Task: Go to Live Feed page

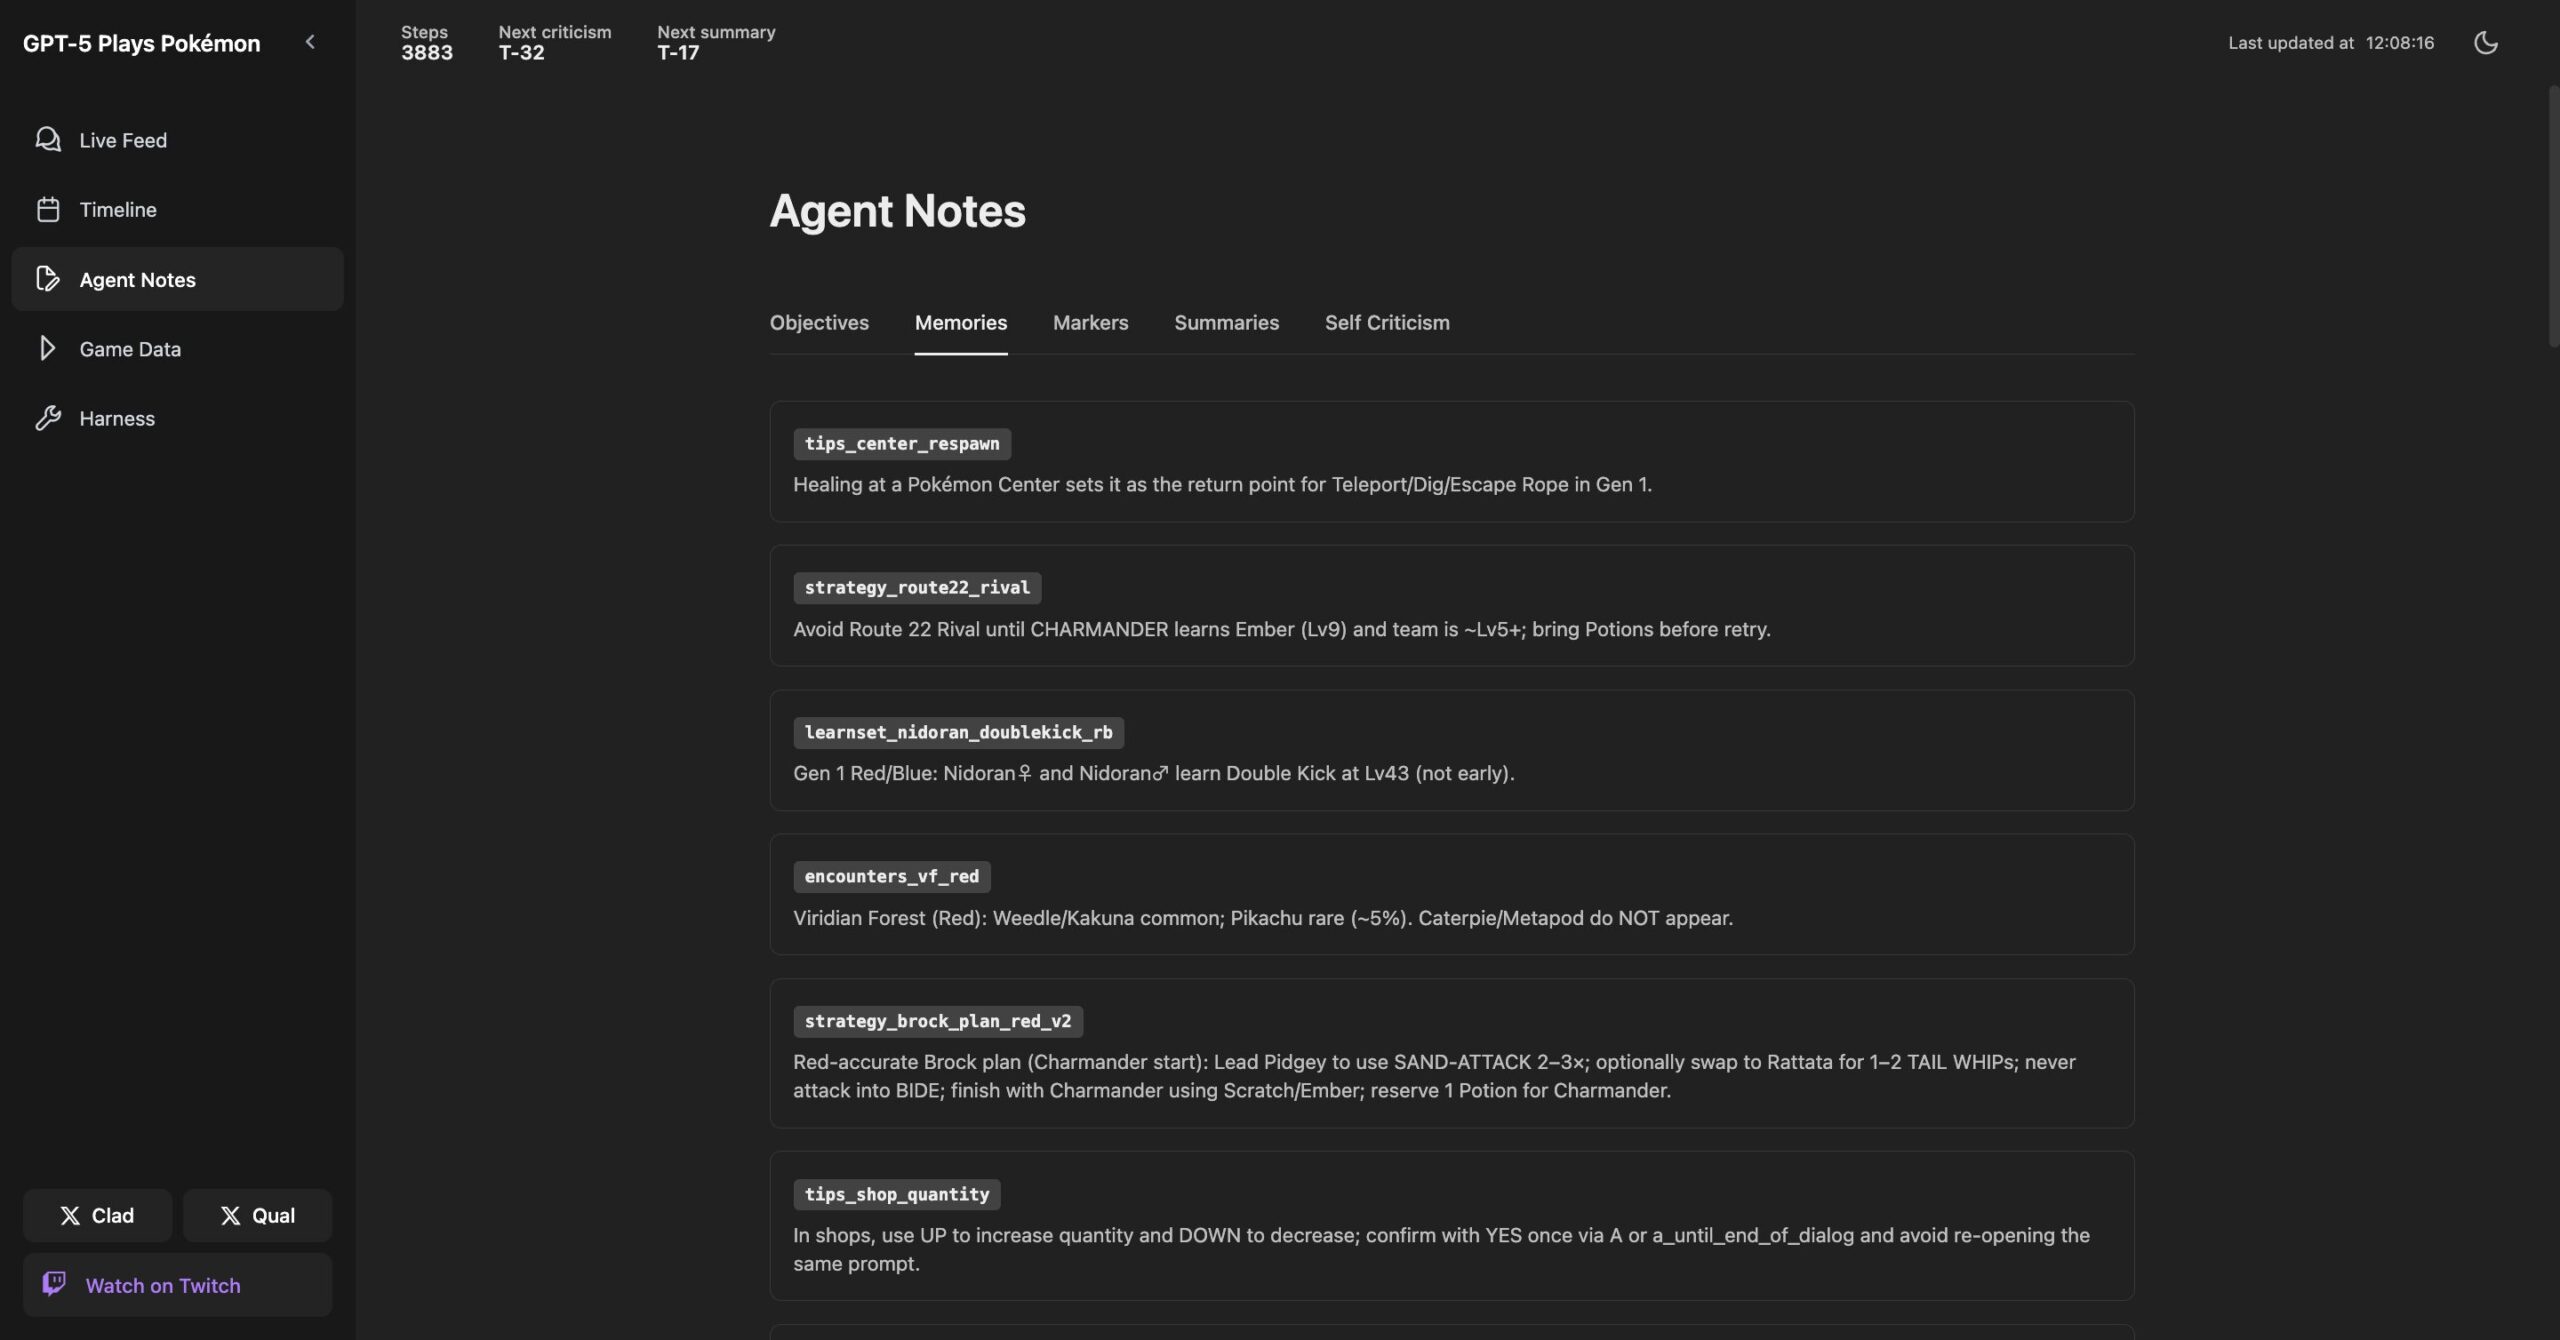Action: [x=177, y=140]
